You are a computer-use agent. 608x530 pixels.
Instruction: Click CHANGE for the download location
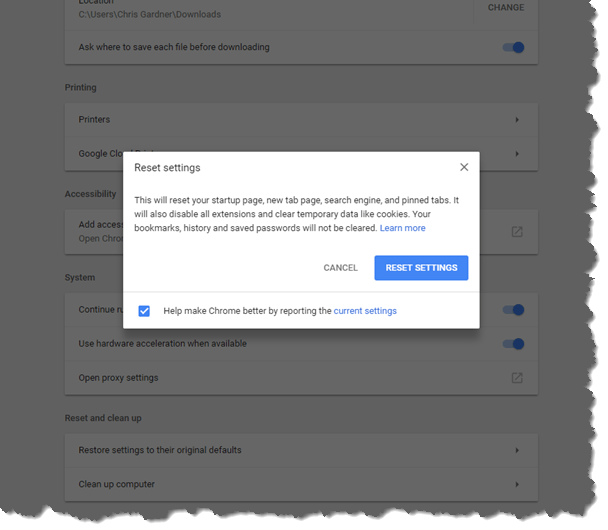pos(506,8)
